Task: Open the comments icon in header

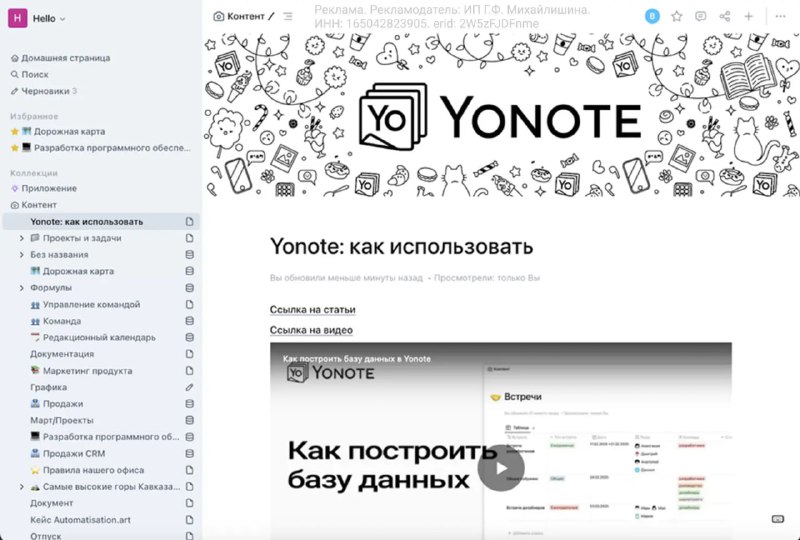Action: pyautogui.click(x=700, y=16)
